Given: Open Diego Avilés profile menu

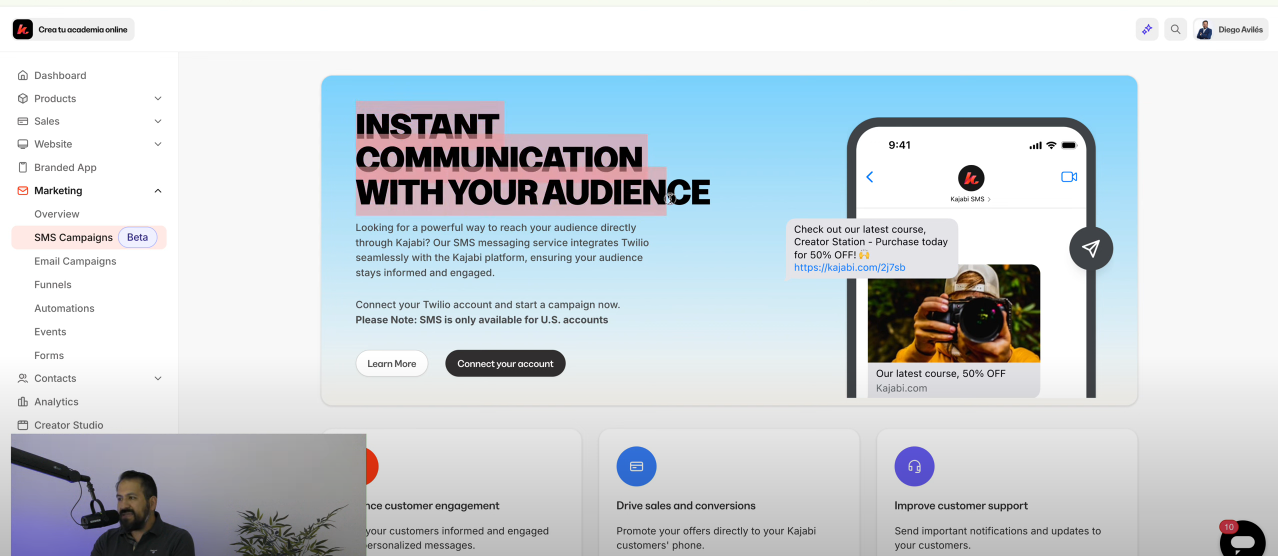Looking at the screenshot, I should click(x=1230, y=29).
